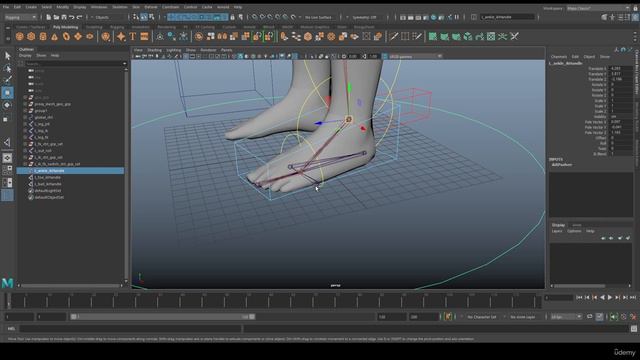Go to the end of playback range
The image size is (640, 360).
tap(633, 298)
